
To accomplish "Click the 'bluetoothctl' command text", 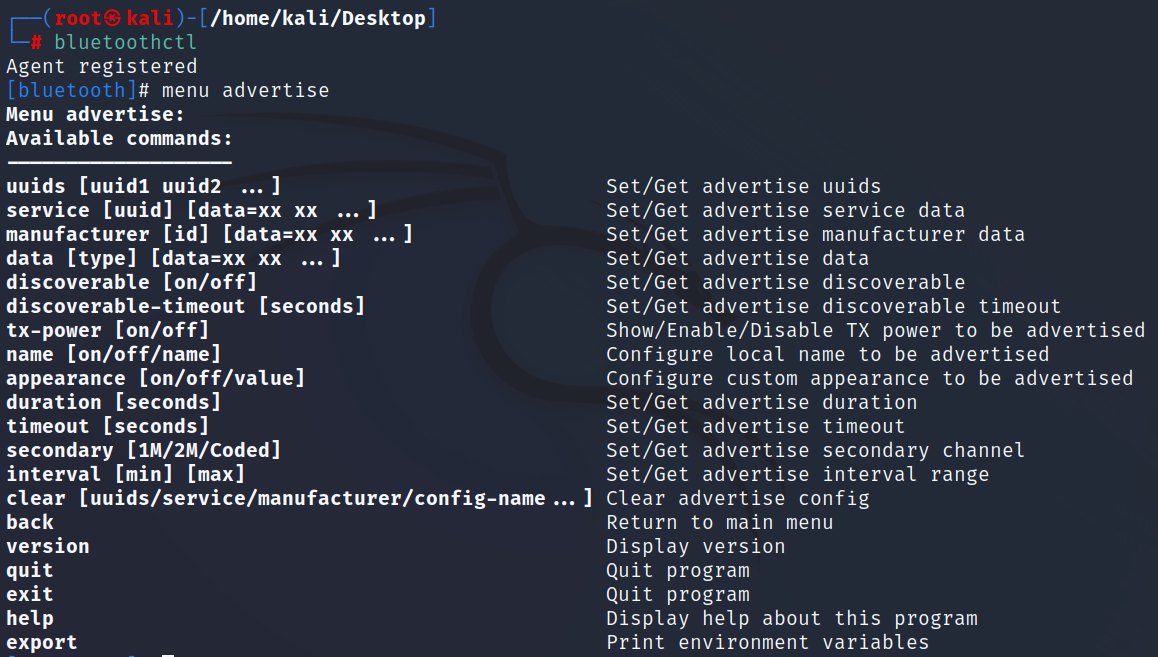I will coord(126,43).
